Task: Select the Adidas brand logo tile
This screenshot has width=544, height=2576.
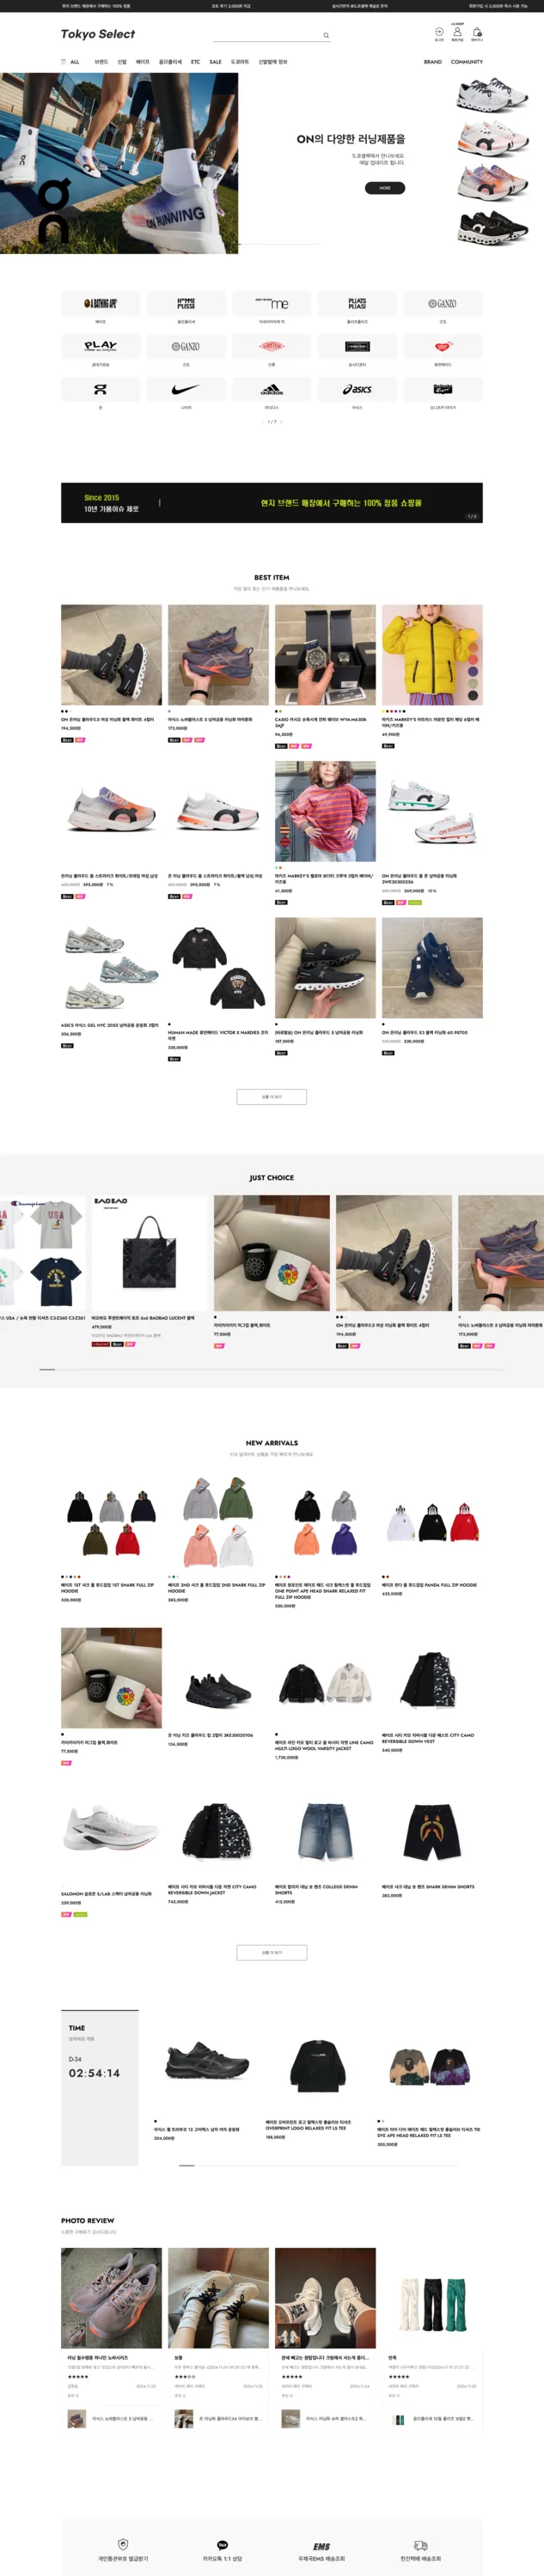Action: (x=271, y=389)
